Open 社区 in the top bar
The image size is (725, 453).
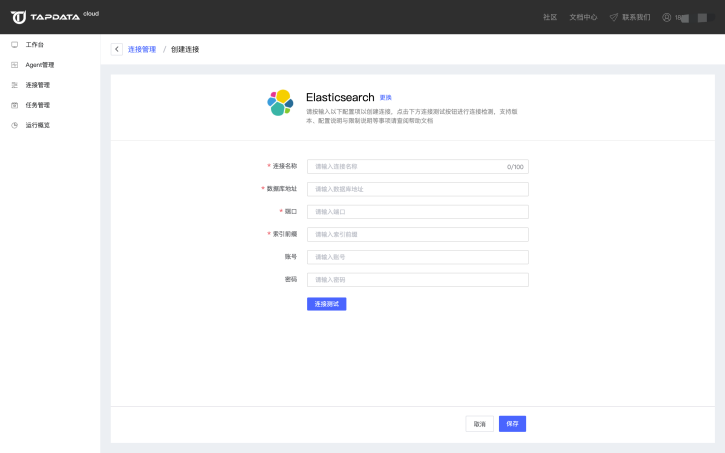pyautogui.click(x=550, y=17)
